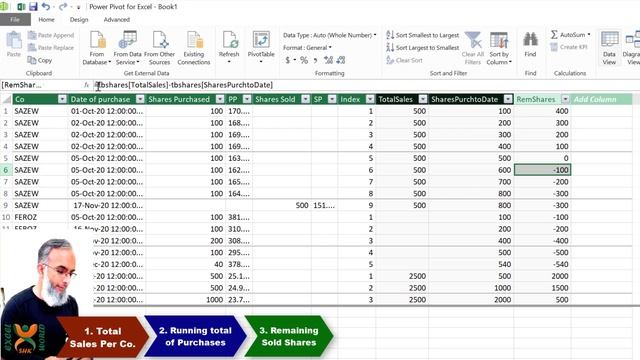Screen dimensions: 640x360
Task: Copy the selection with Copy button
Action: click(40, 60)
